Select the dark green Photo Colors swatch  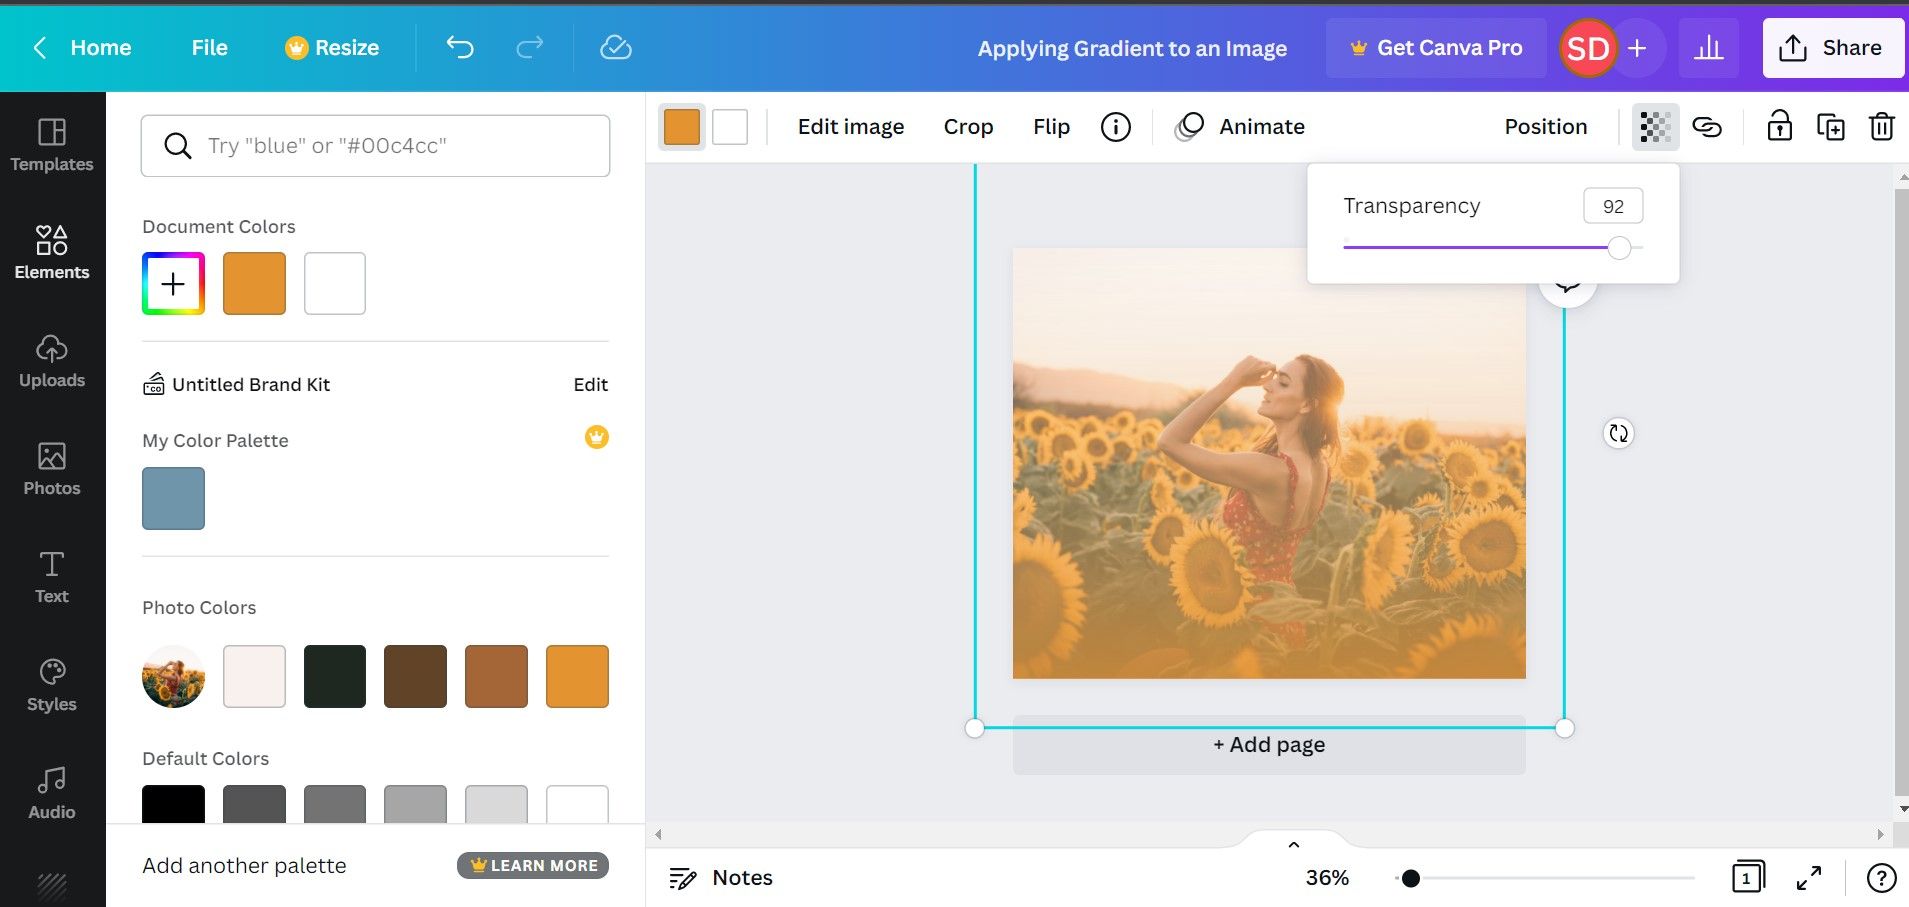335,677
